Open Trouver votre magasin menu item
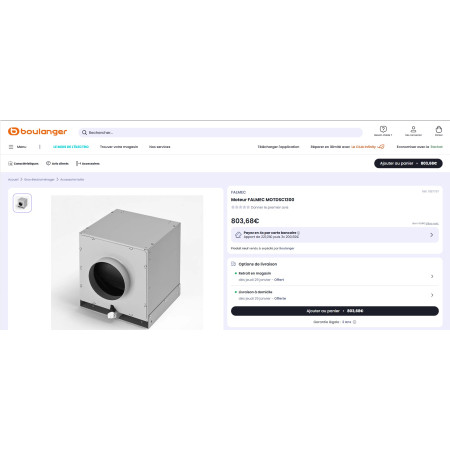Screen dimensions: 450x450 coord(119,147)
